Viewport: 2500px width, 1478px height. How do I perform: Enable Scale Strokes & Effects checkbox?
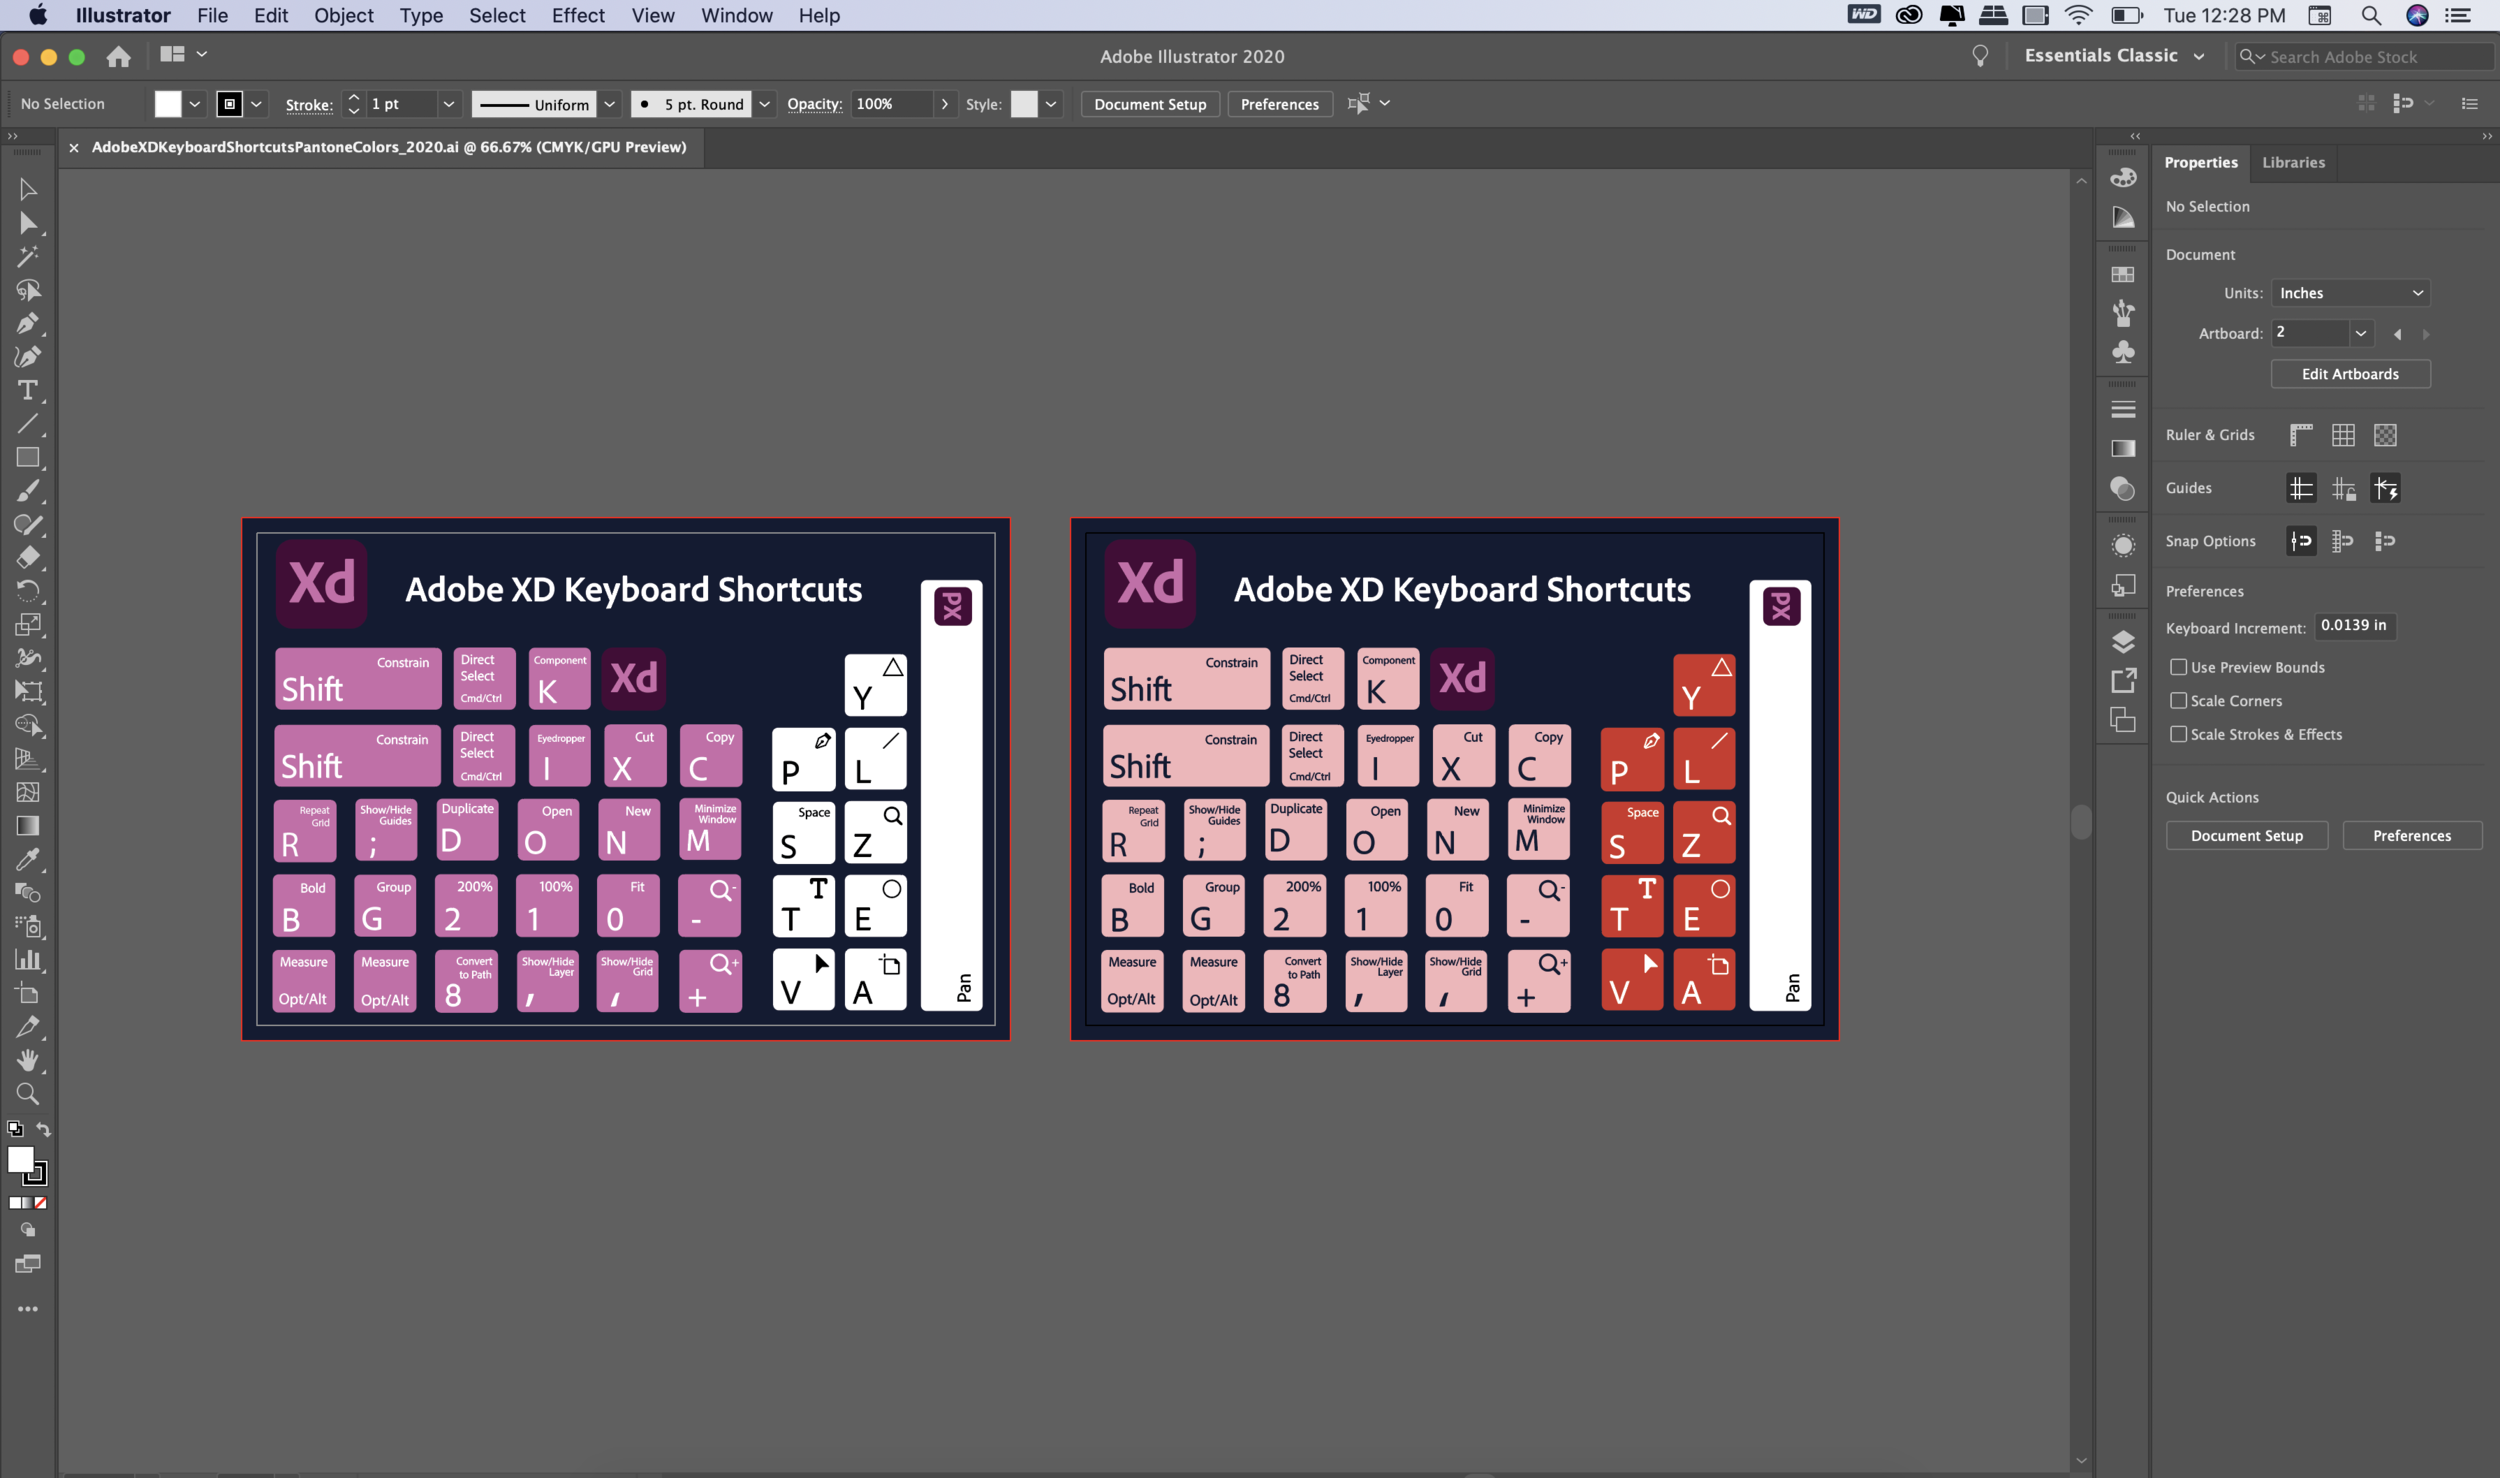click(2178, 734)
